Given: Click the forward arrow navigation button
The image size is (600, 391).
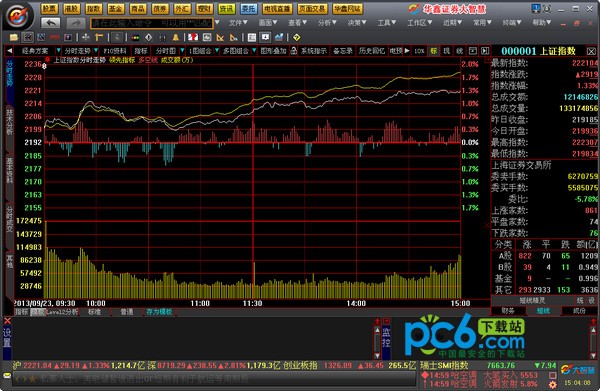Looking at the screenshot, I should coord(76,23).
